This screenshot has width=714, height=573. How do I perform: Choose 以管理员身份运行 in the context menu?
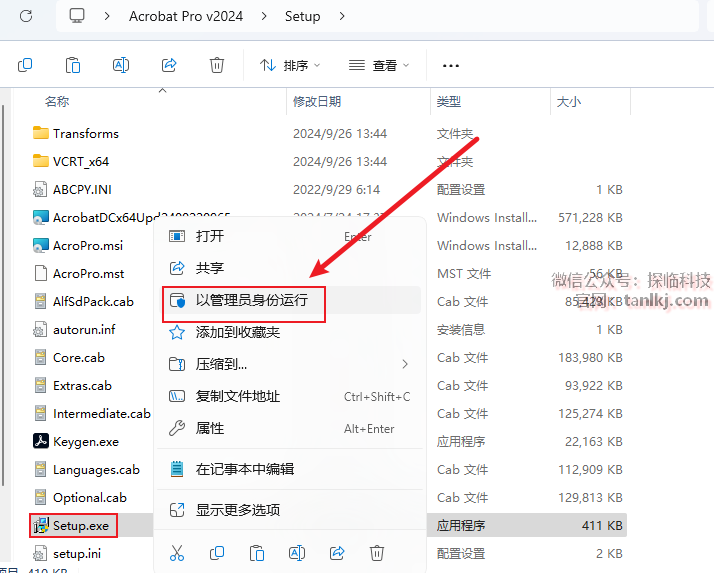click(x=290, y=300)
